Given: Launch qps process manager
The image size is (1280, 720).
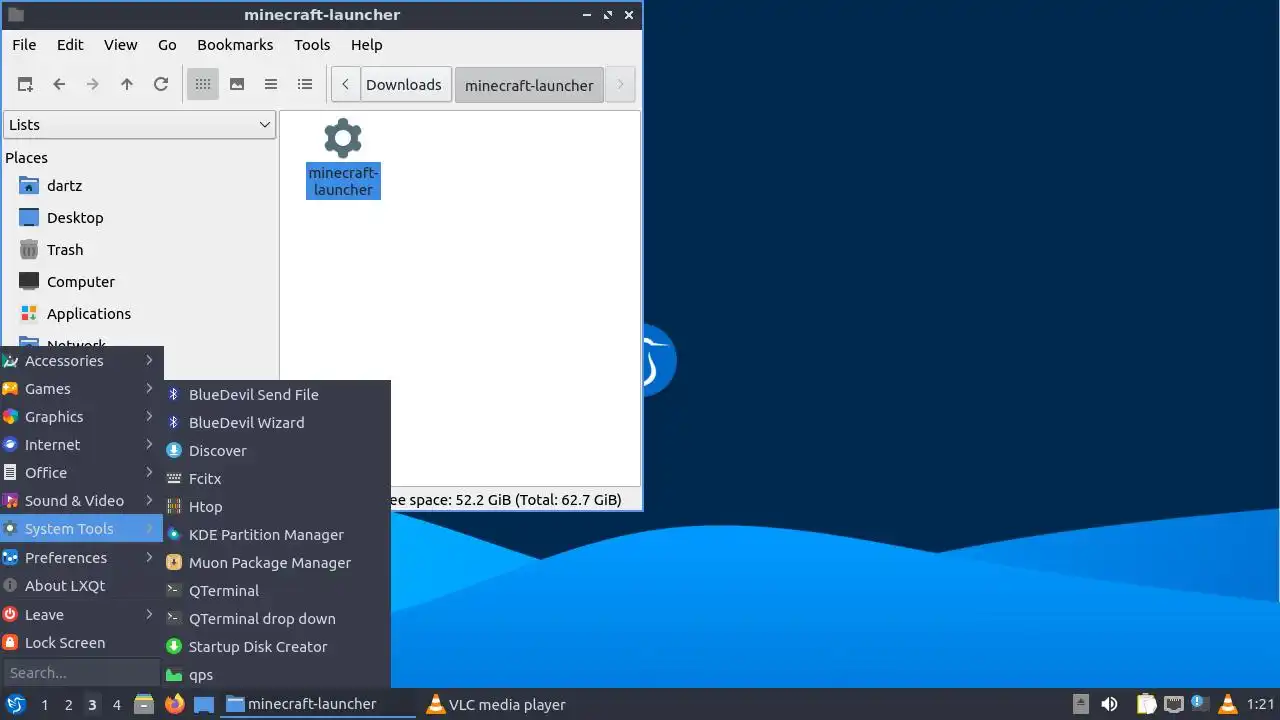Looking at the screenshot, I should pos(277,675).
